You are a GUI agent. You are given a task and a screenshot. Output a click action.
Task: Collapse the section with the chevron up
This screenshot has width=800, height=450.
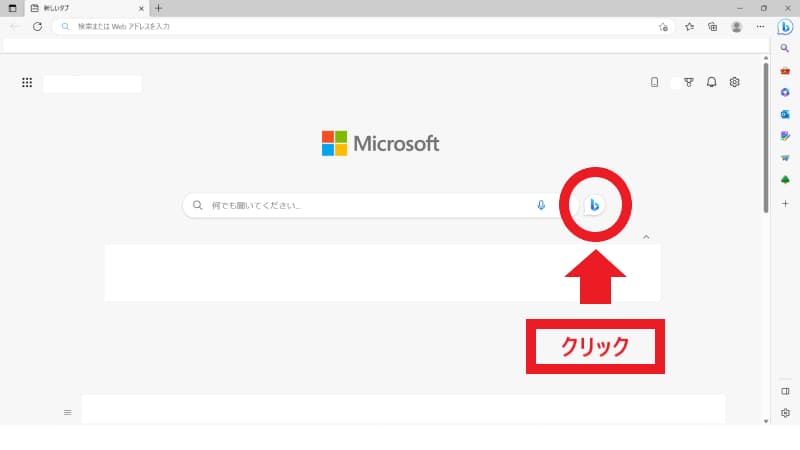tap(646, 237)
